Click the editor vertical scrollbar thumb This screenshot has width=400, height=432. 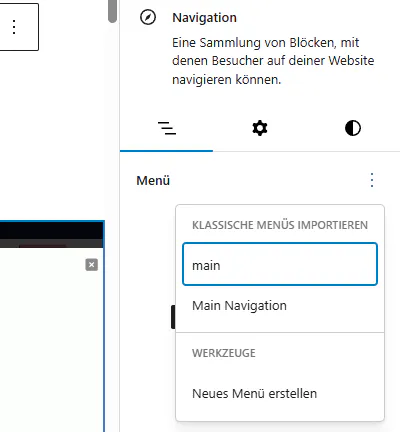pyautogui.click(x=112, y=11)
